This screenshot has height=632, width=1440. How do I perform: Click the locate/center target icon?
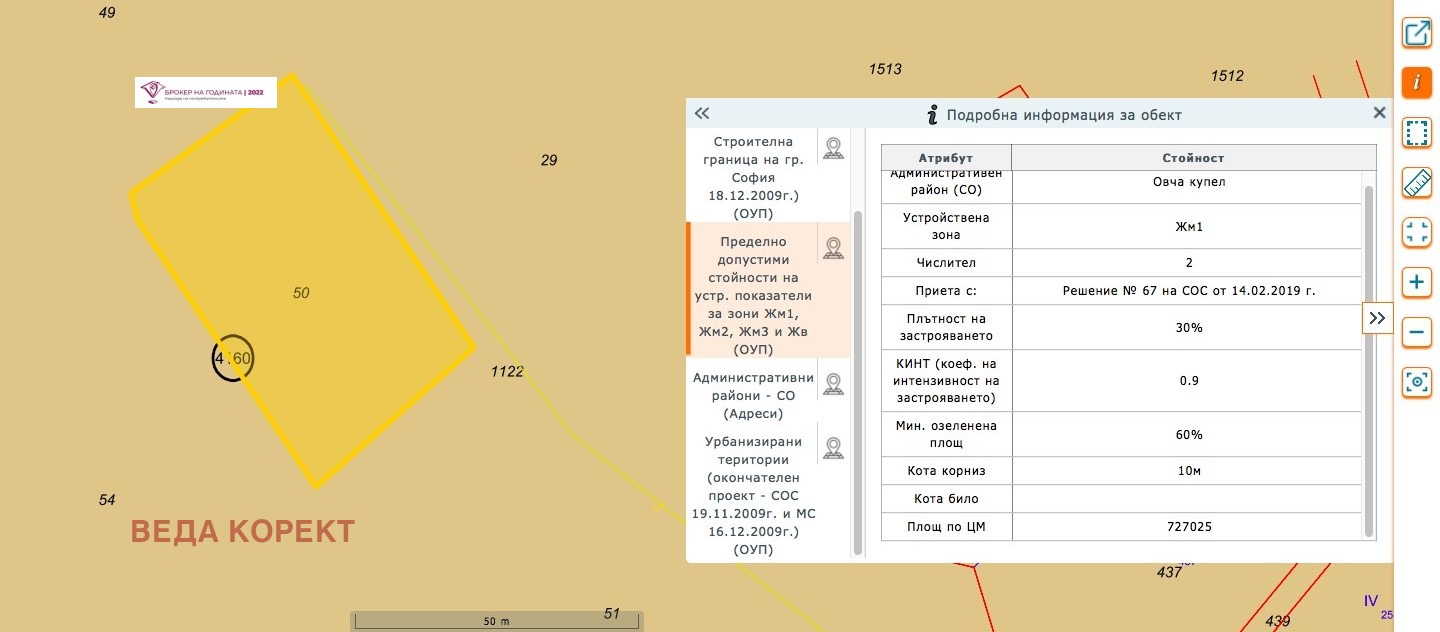(x=1417, y=382)
